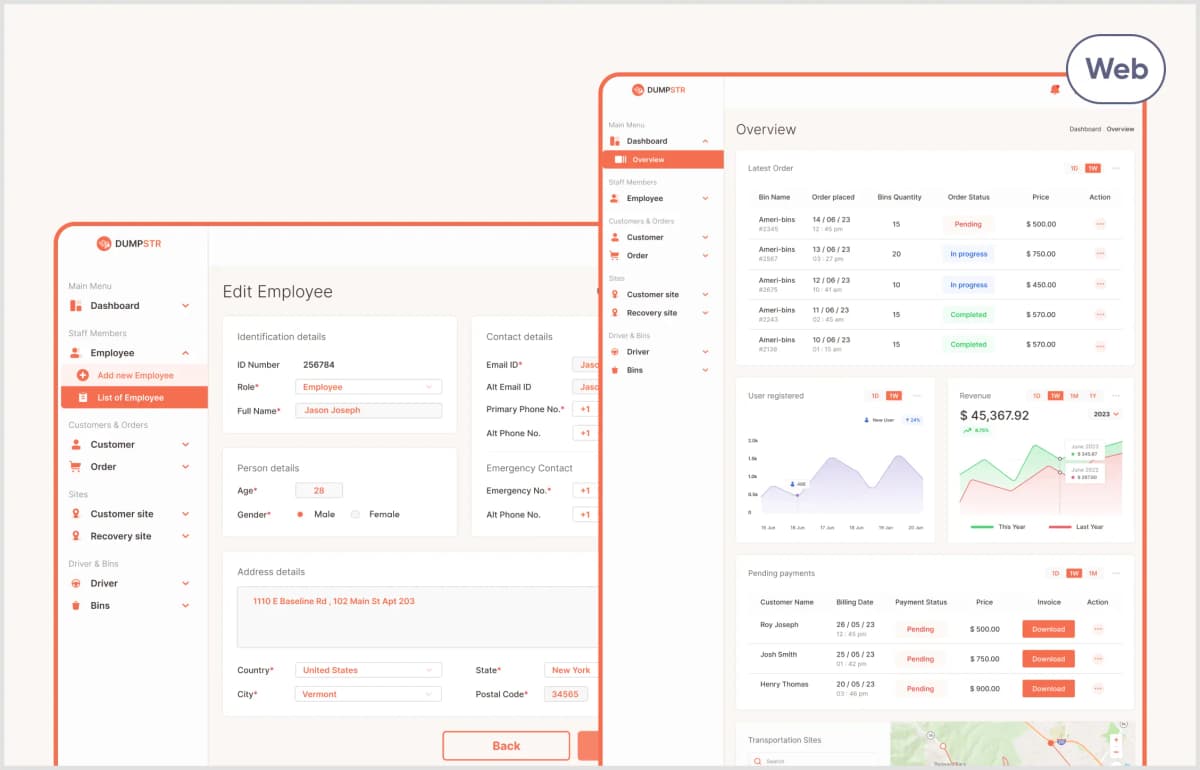Screen dimensions: 1200x770
Task: Select the Male gender radio button
Action: tap(300, 514)
